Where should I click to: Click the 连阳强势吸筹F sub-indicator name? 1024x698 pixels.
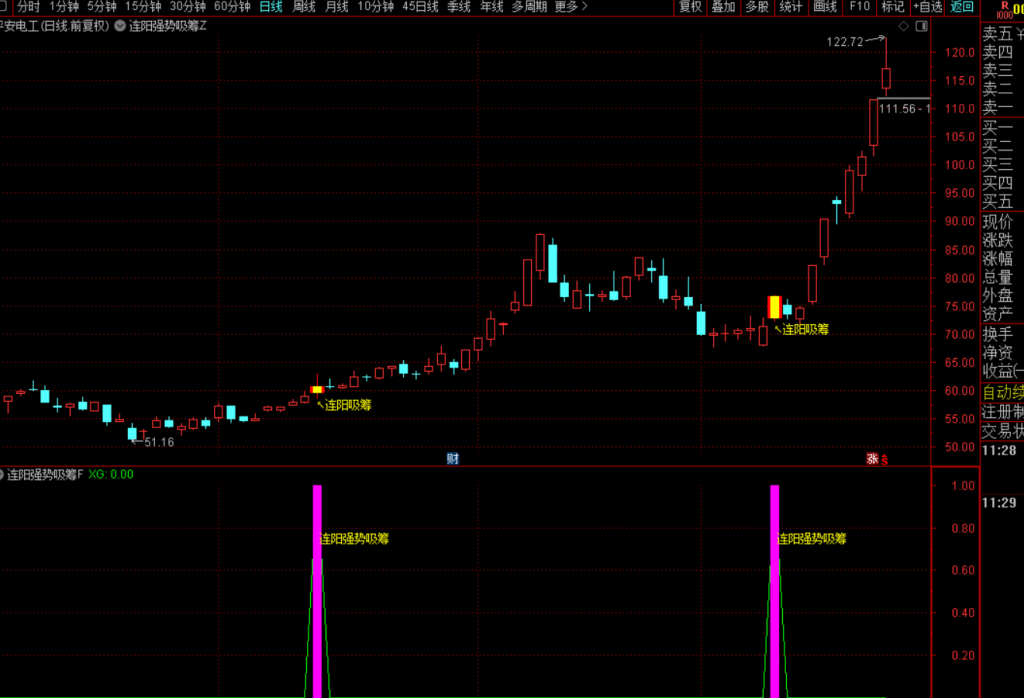coord(45,474)
